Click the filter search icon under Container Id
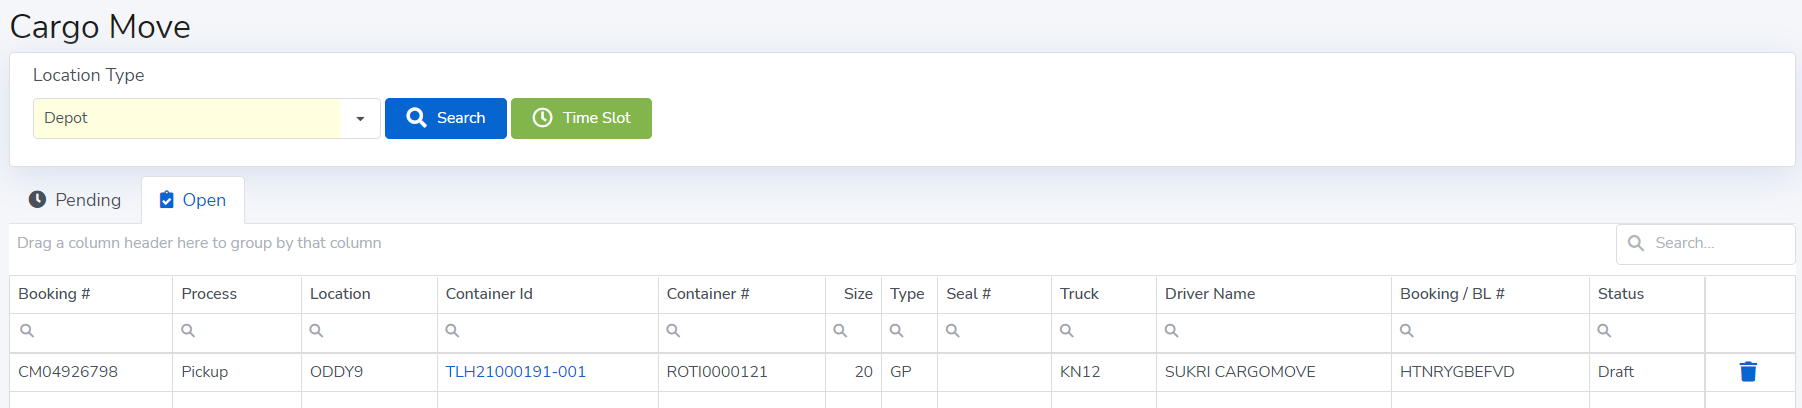The width and height of the screenshot is (1802, 408). (x=452, y=331)
